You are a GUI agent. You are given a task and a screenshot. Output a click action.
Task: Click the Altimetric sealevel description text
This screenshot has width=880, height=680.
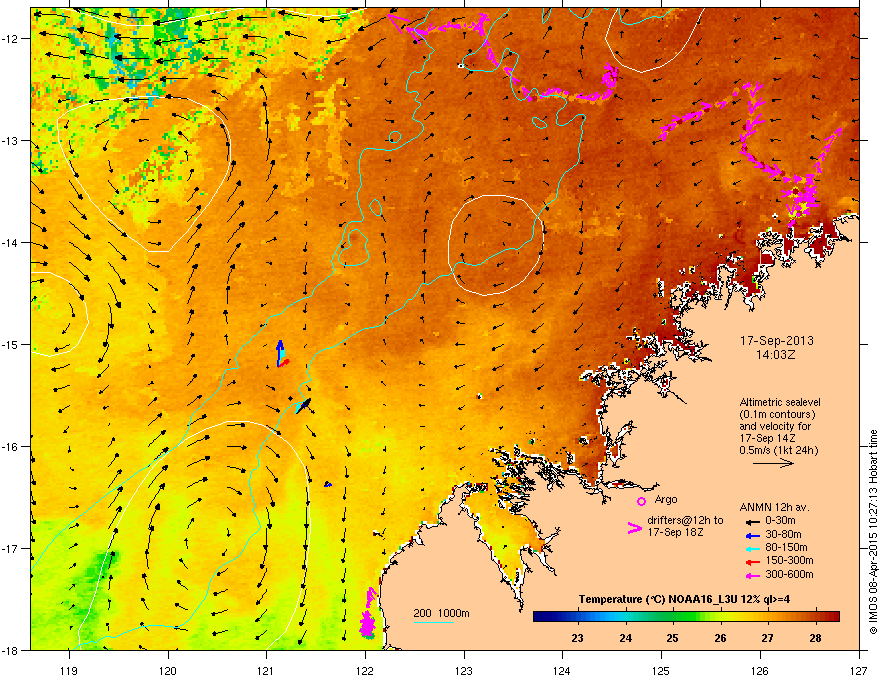(x=779, y=426)
